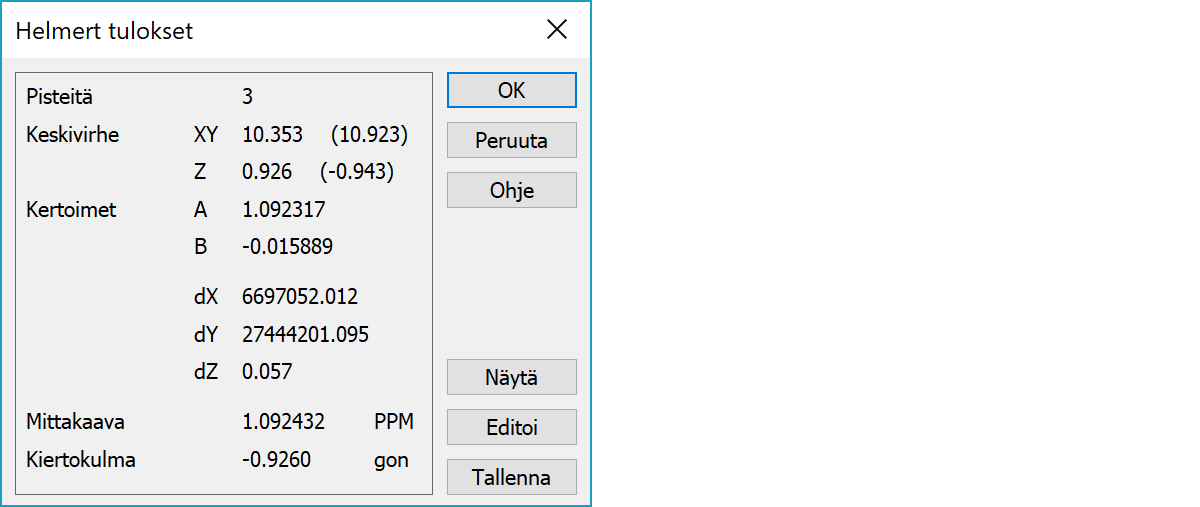Image resolution: width=1200 pixels, height=507 pixels.
Task: Click the Kiertokulma value -0.9260
Action: point(276,461)
